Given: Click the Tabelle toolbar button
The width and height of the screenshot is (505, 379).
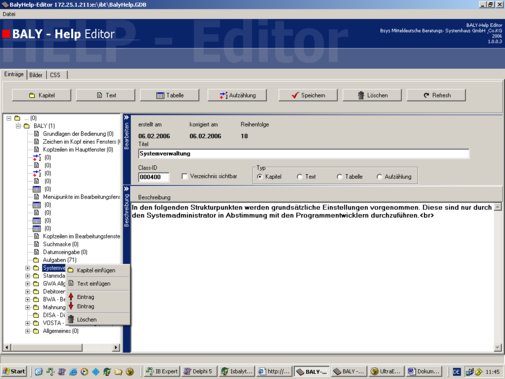Looking at the screenshot, I should pyautogui.click(x=170, y=95).
